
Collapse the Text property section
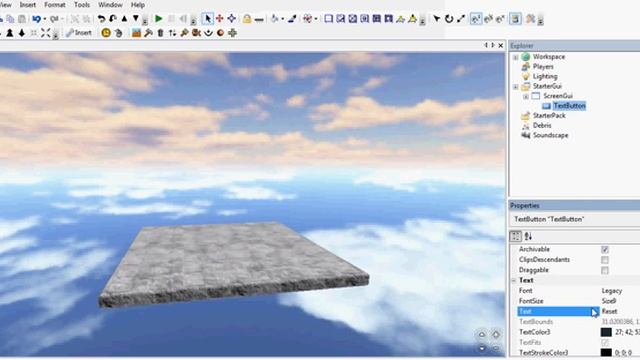[x=514, y=280]
